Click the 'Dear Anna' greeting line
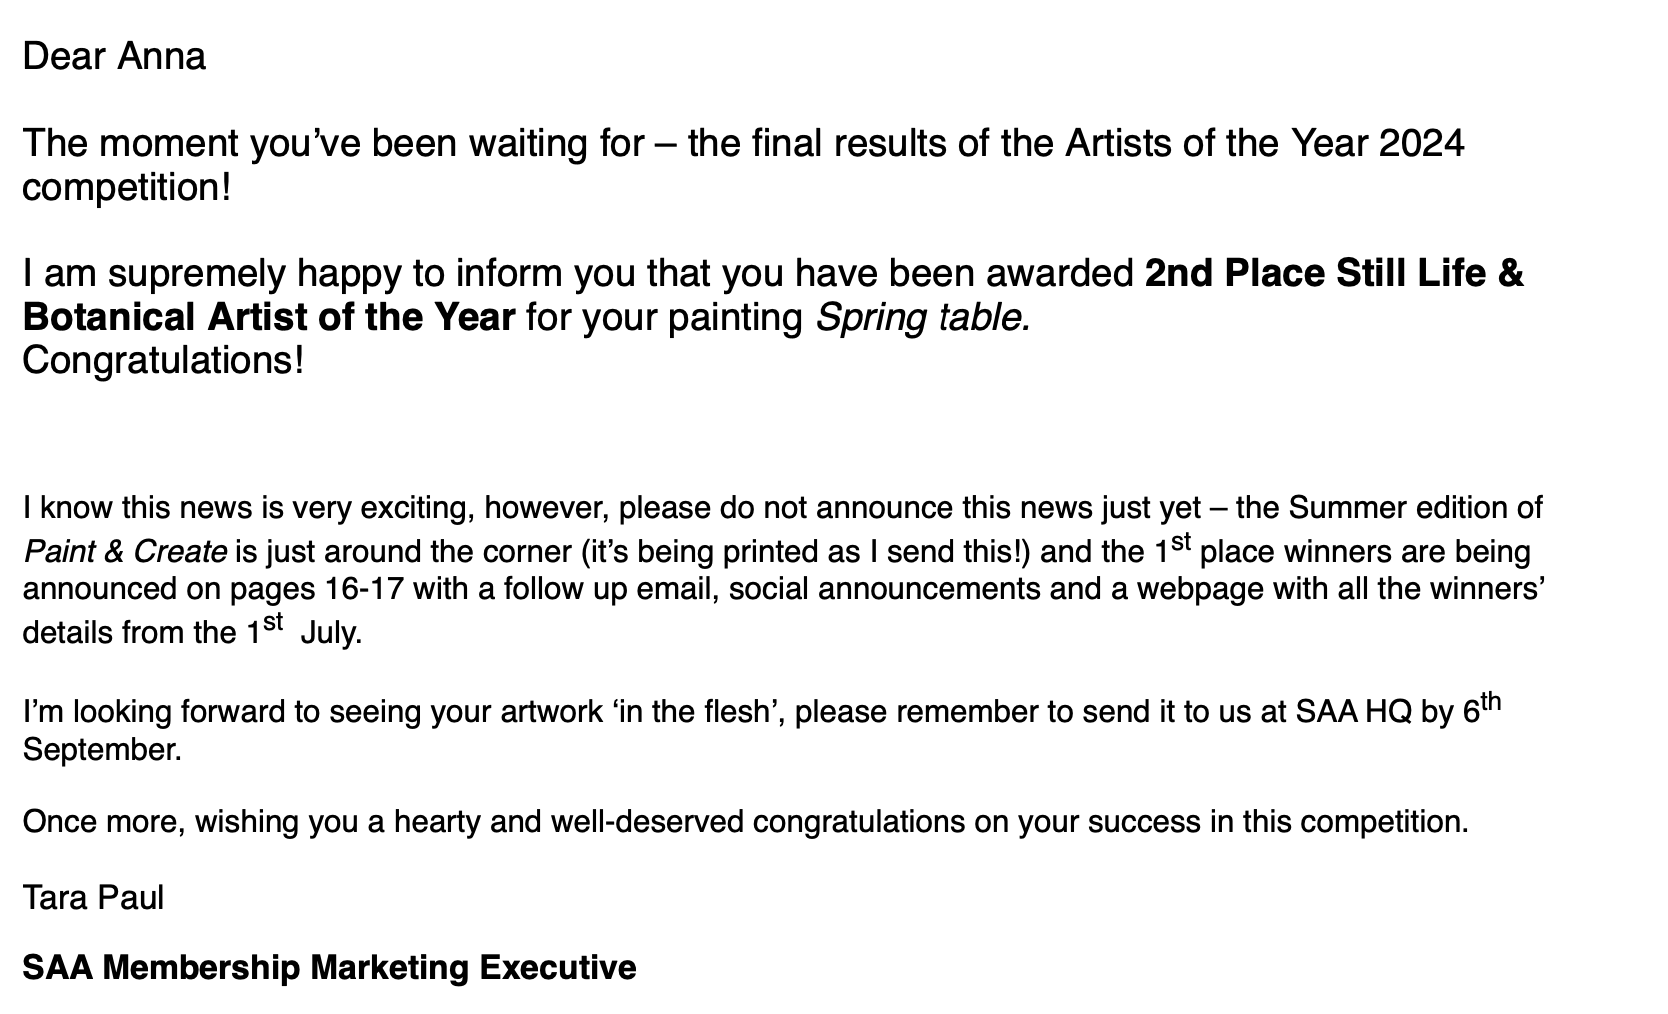 114,56
